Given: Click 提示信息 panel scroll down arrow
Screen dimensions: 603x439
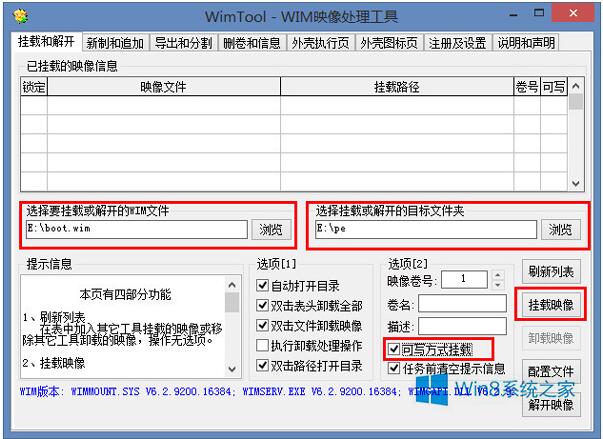Looking at the screenshot, I should (232, 369).
